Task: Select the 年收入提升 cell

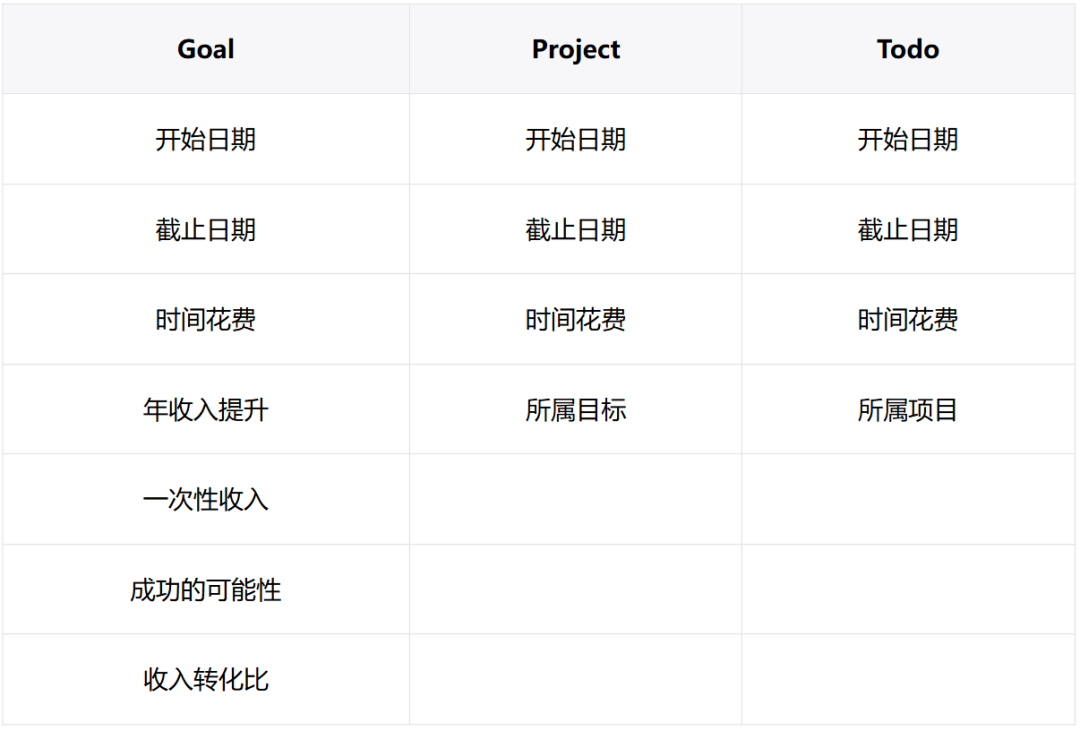Action: point(205,409)
